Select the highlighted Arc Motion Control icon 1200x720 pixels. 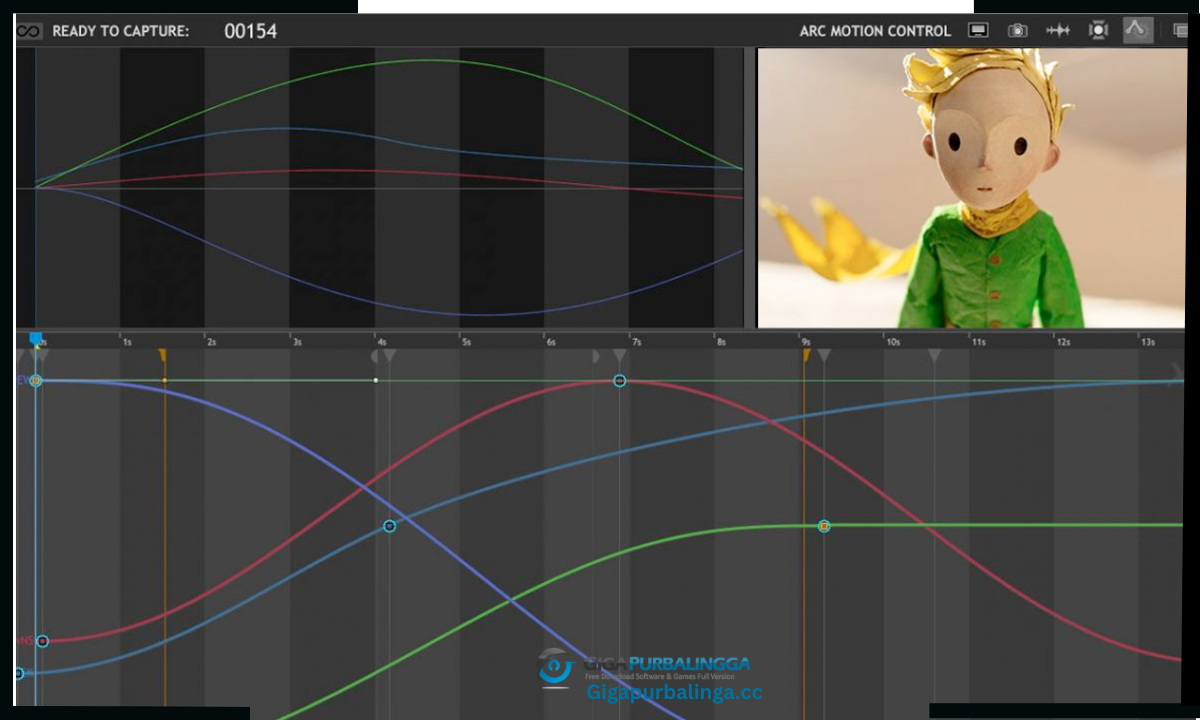[x=1137, y=30]
